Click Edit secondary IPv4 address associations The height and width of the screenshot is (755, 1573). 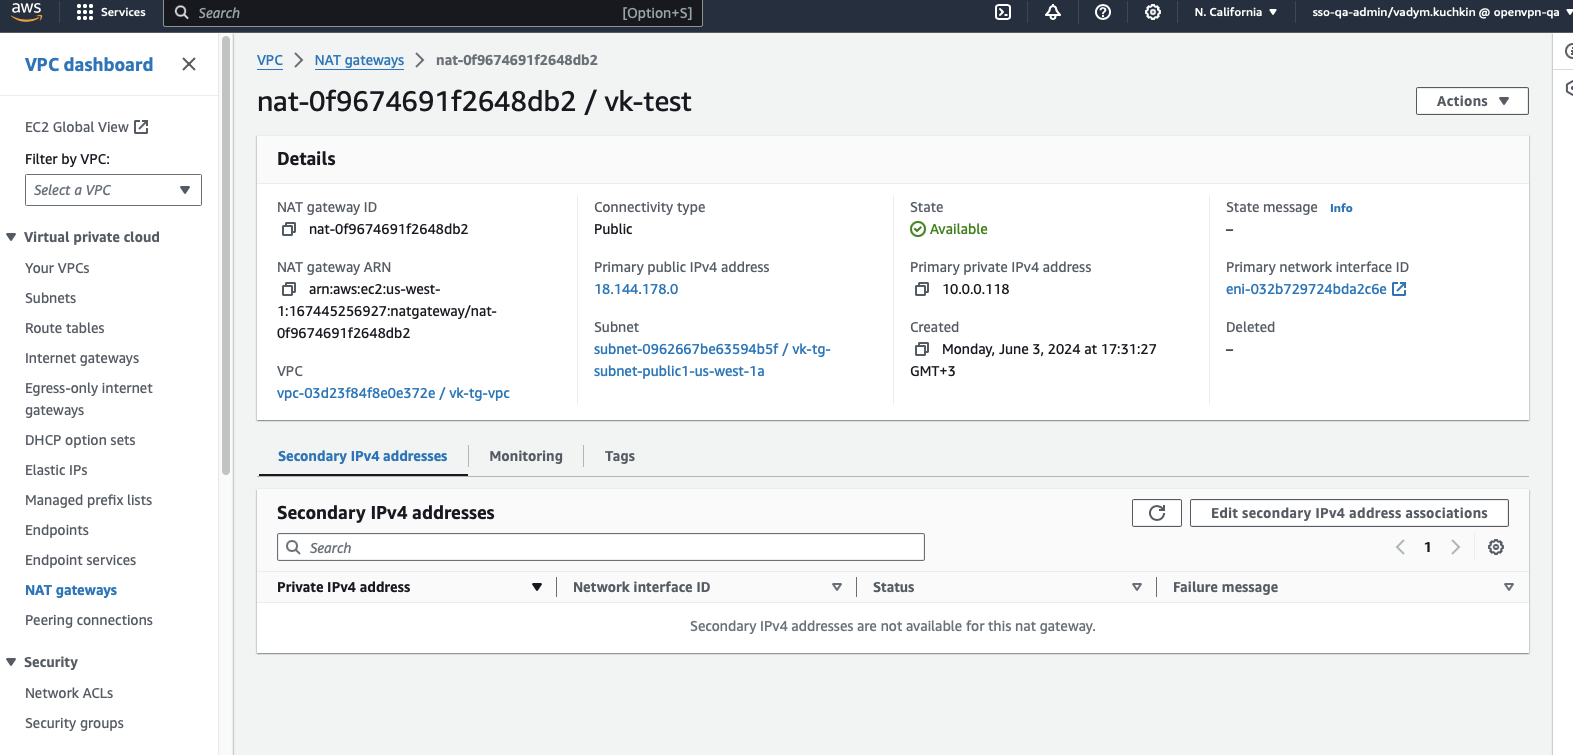1349,513
